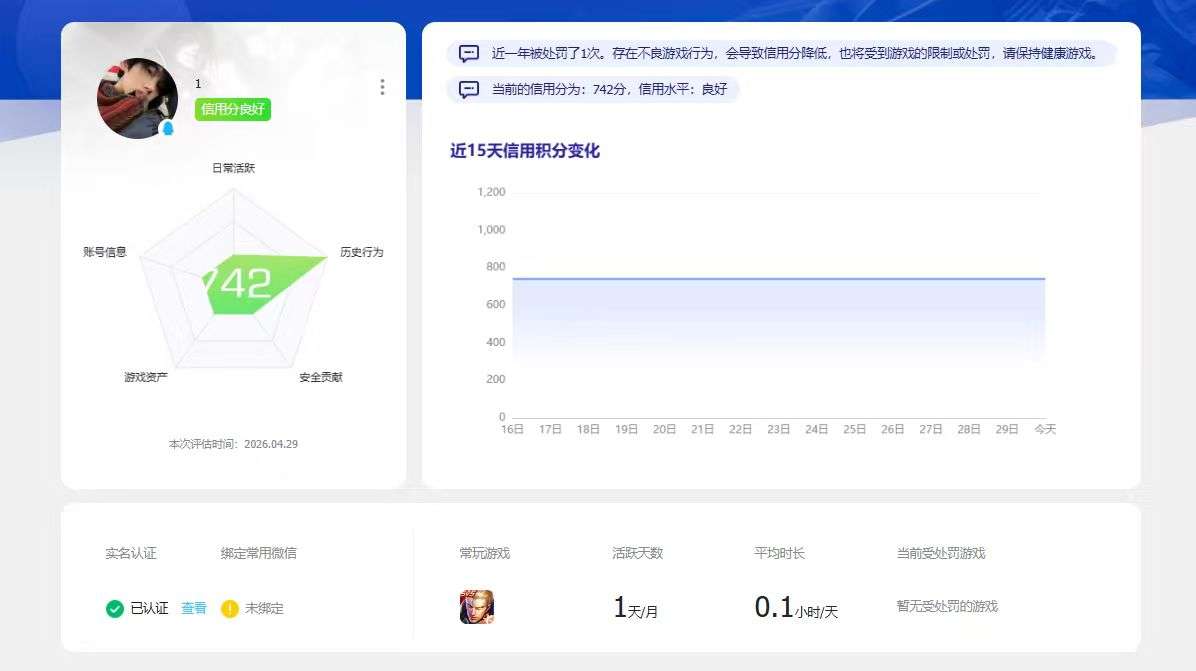Open the 查看 link for real-name verification
1196x671 pixels.
point(194,608)
